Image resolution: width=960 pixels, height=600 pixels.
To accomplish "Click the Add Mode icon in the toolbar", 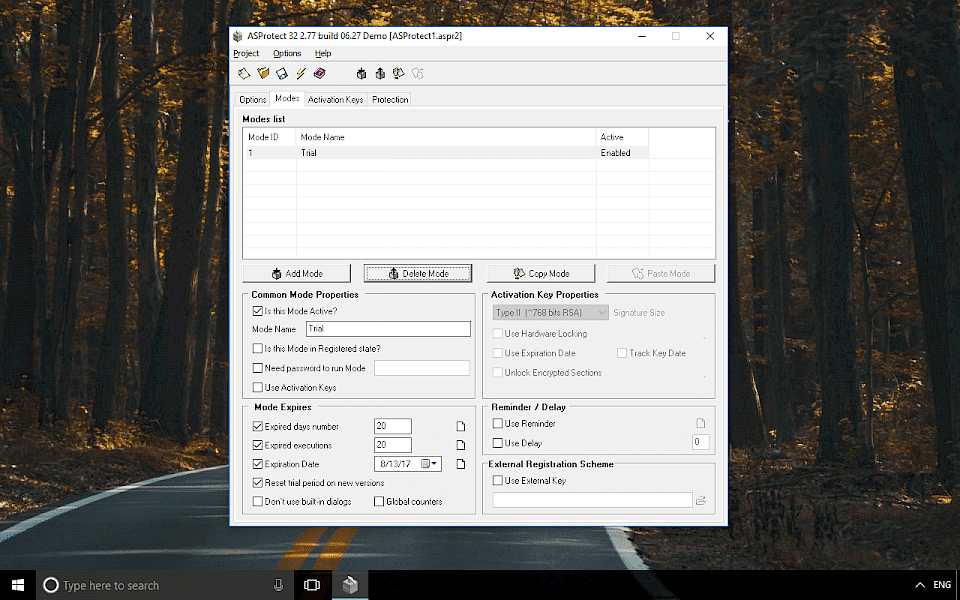I will (361, 73).
